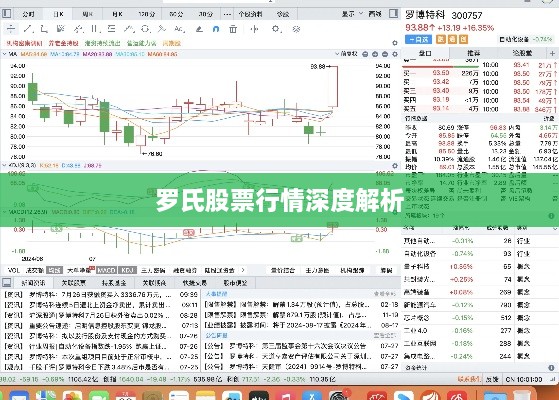The image size is (559, 400).
Task: Click the info icon at sector list bottom
Action: (x=551, y=368)
